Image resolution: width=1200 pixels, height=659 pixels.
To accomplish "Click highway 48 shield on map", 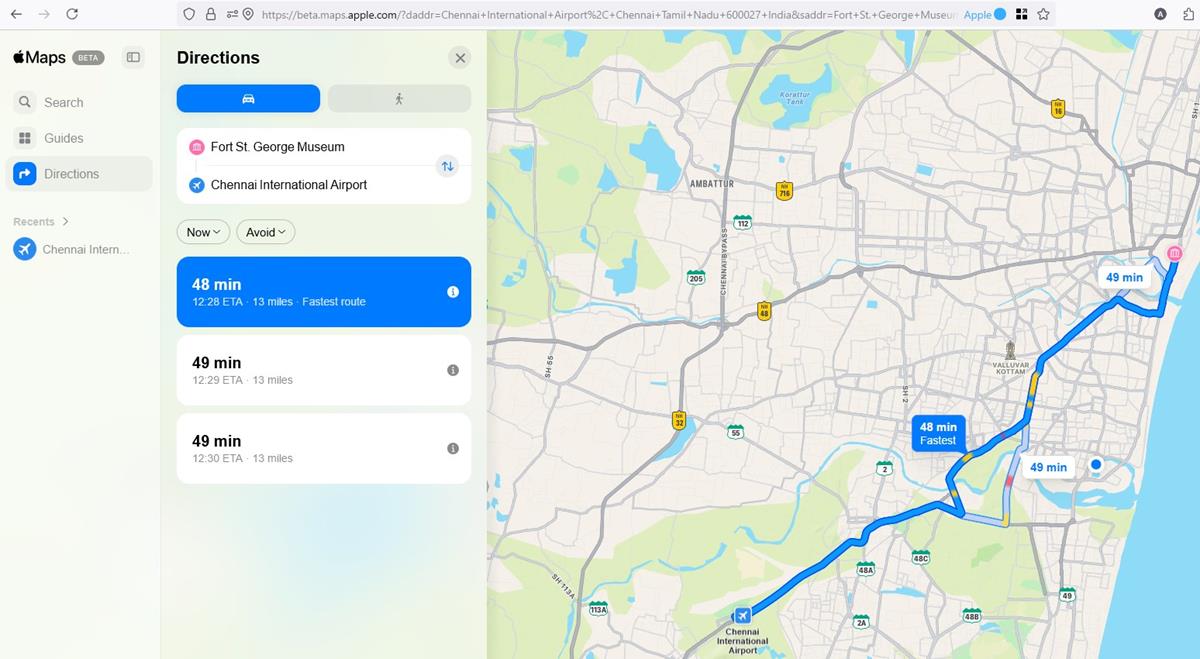I will point(764,311).
